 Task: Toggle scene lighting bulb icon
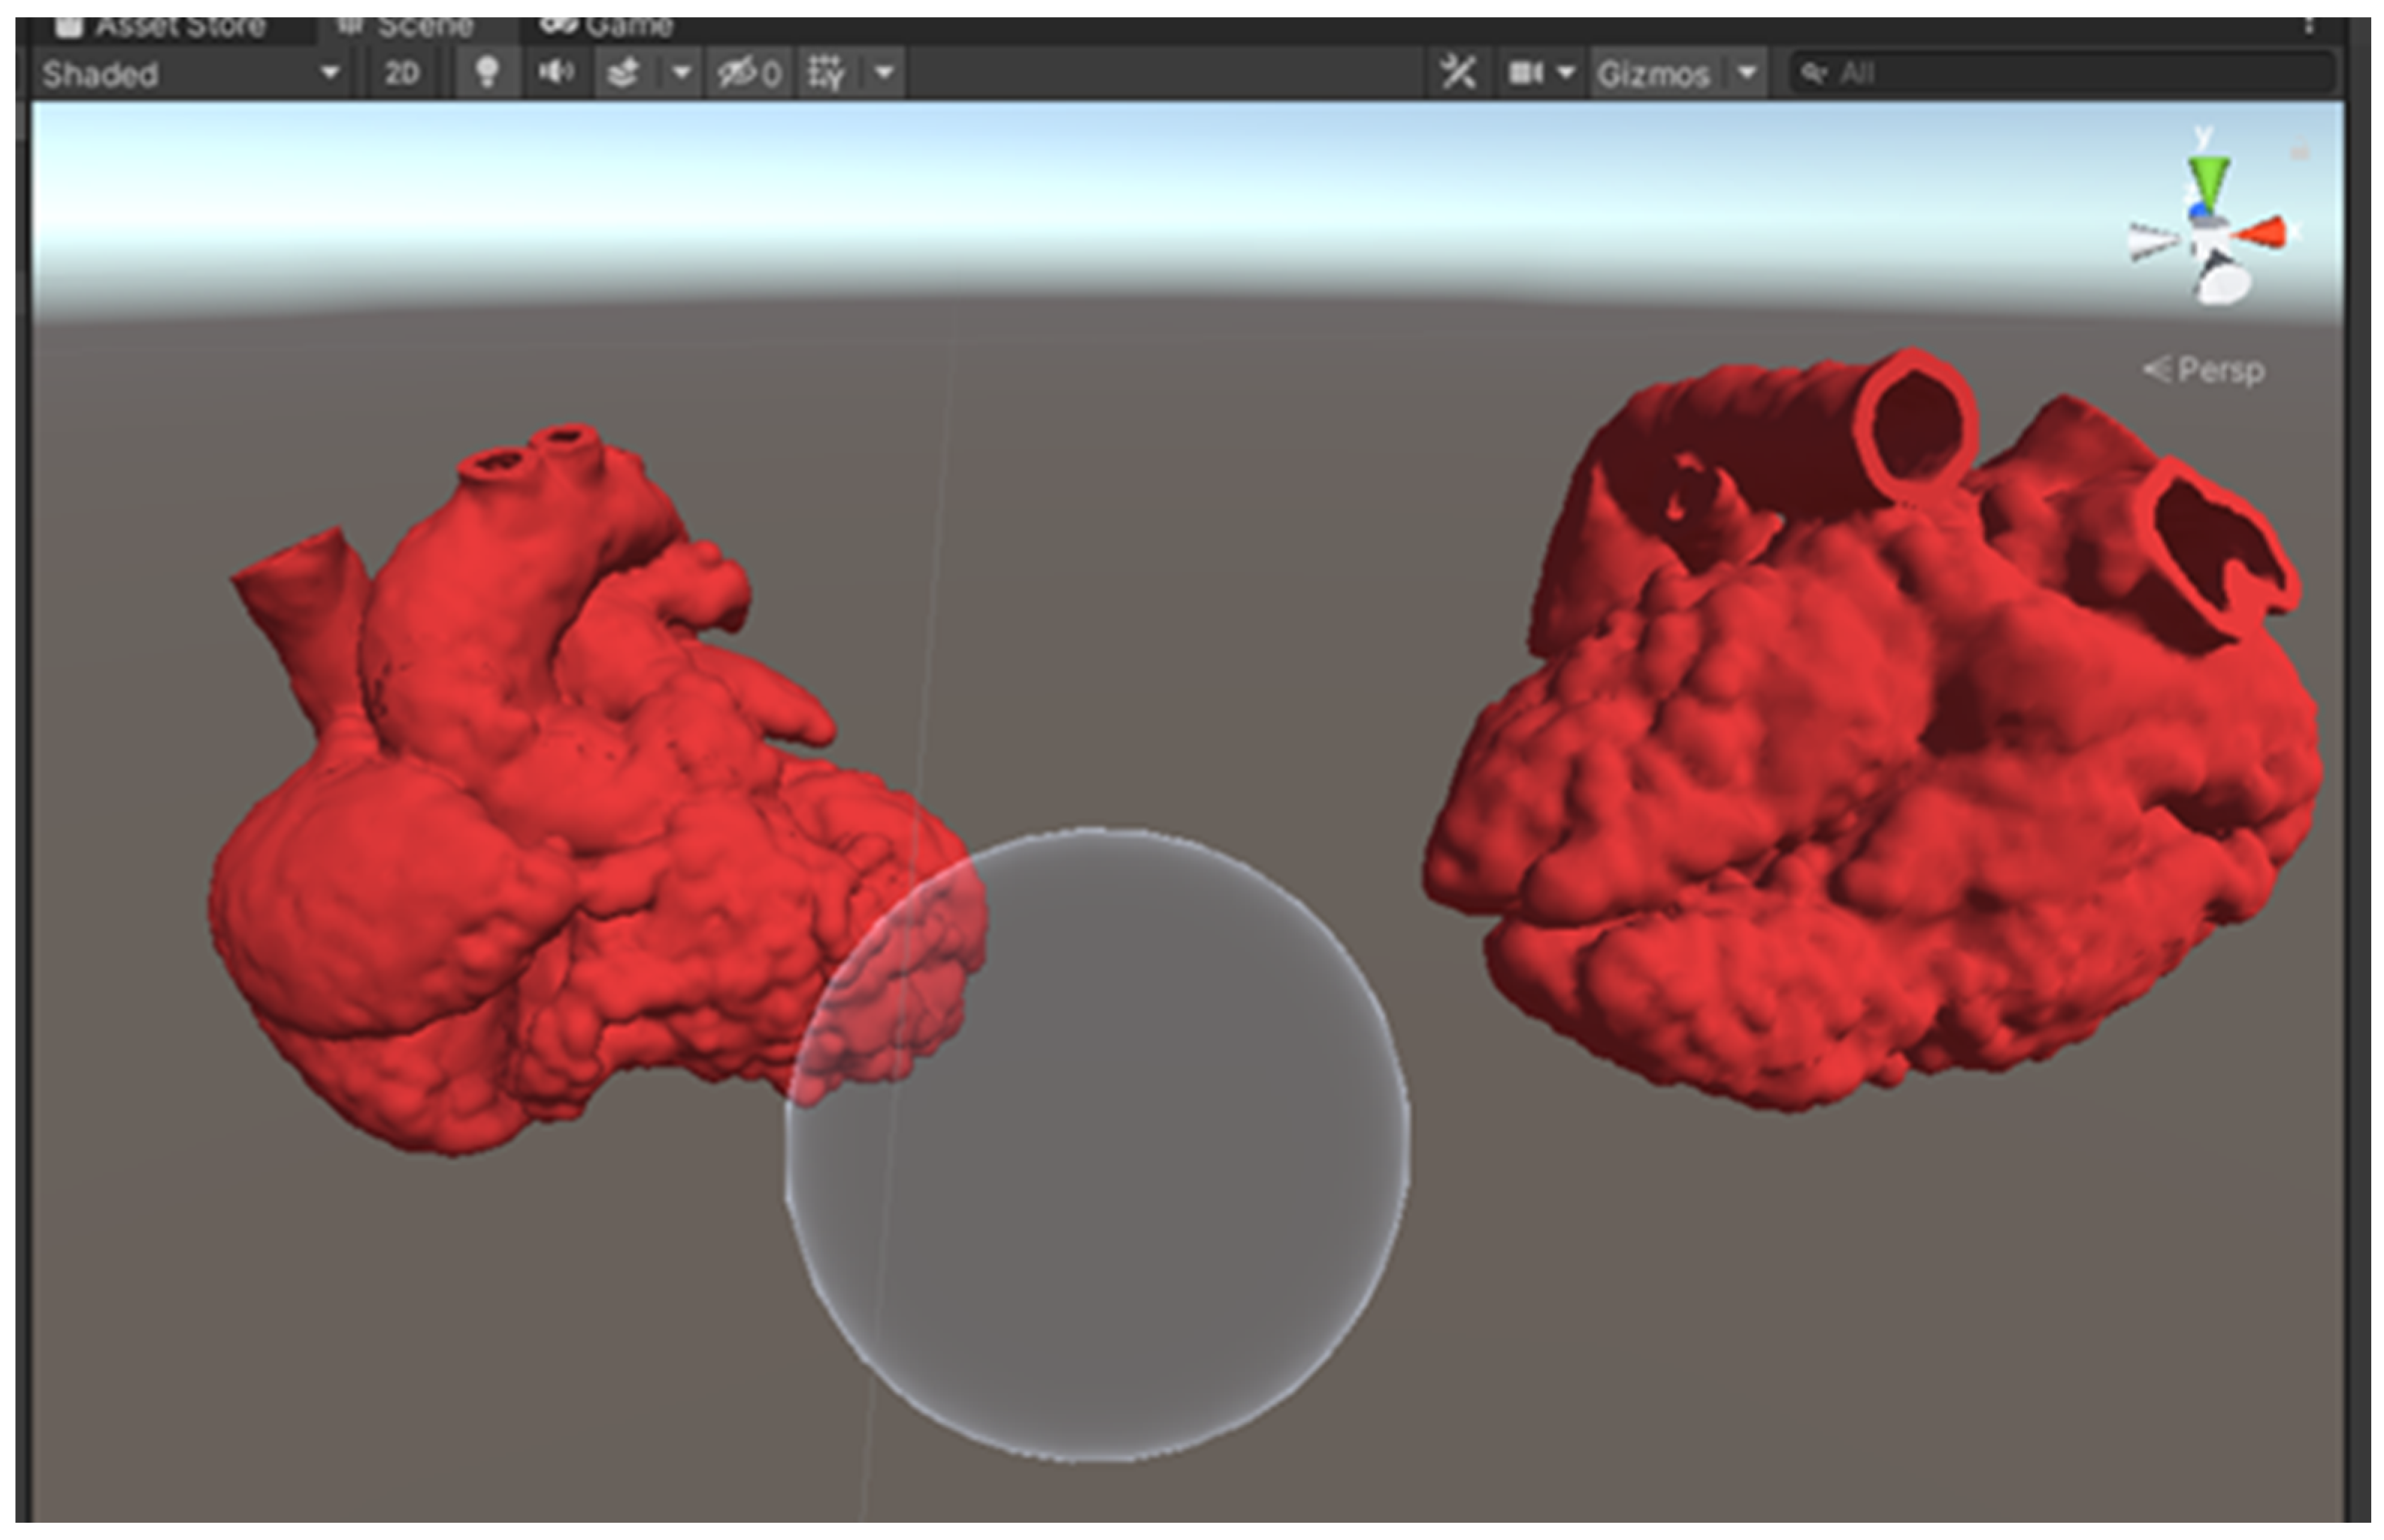click(x=486, y=73)
